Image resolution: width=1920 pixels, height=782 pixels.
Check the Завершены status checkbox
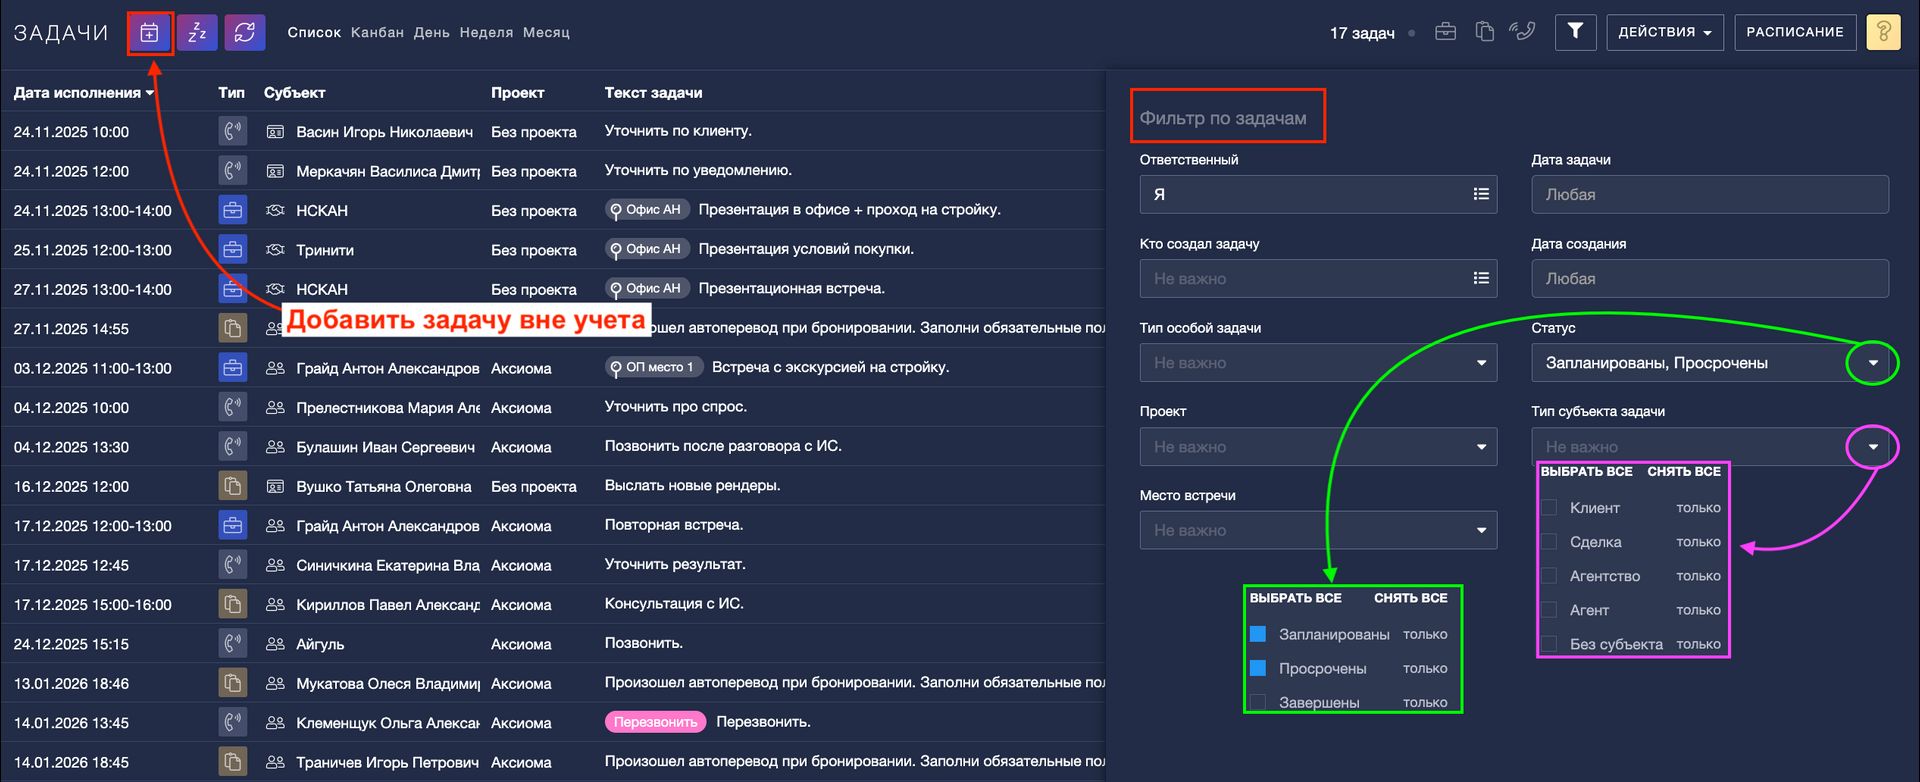[x=1258, y=702]
